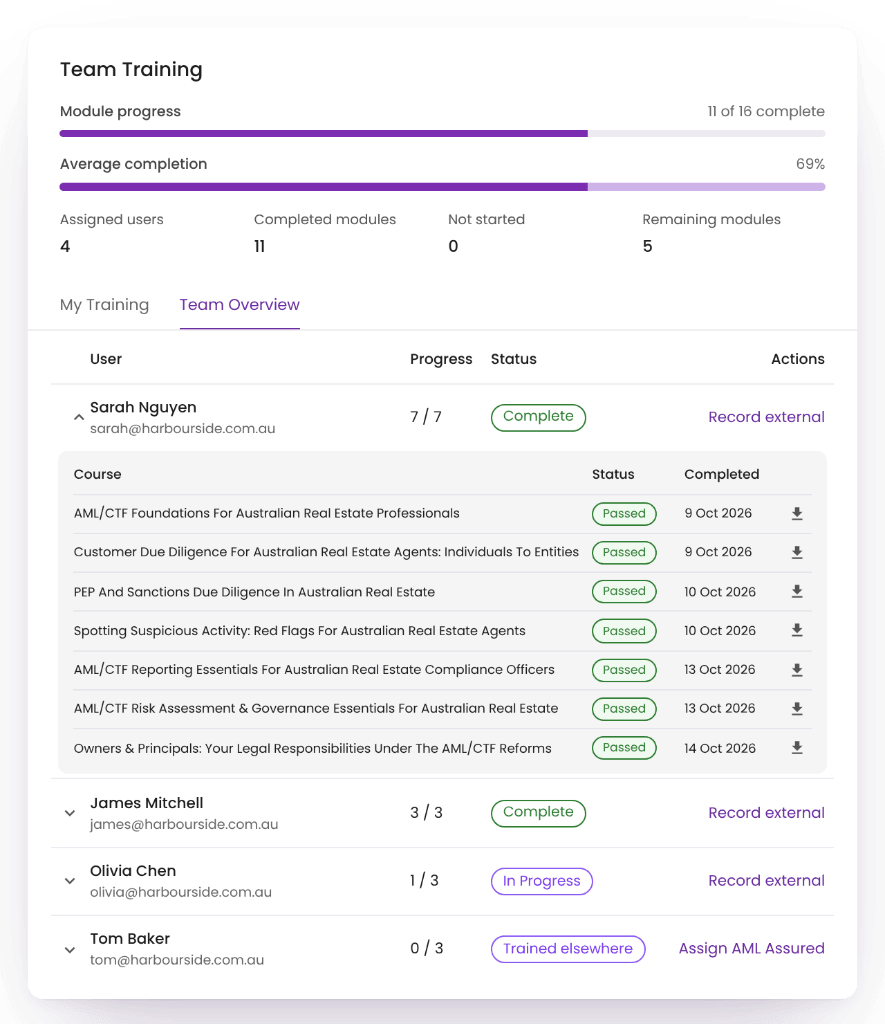Viewport: 885px width, 1024px height.
Task: Click Tom Baker's Trained elsewhere badge
Action: tap(568, 949)
